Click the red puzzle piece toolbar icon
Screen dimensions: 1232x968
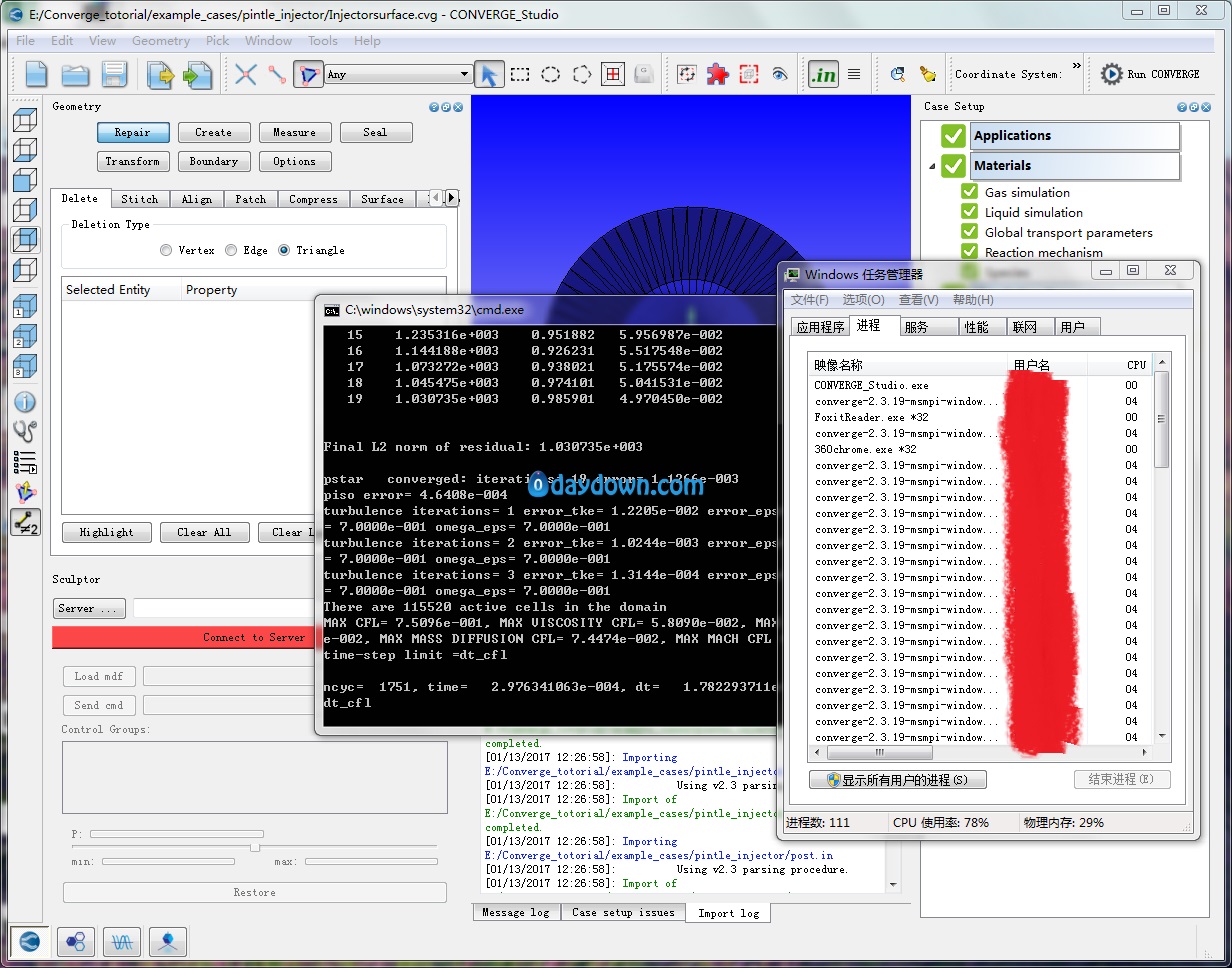point(717,74)
